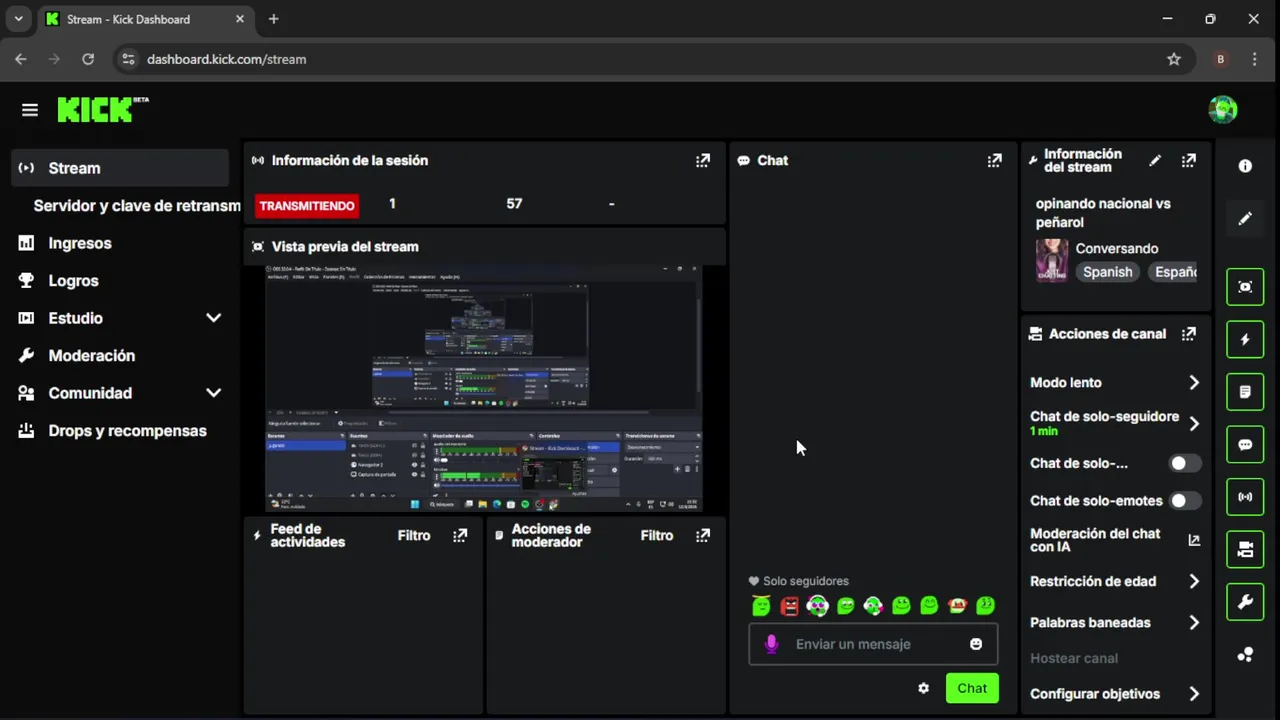Click the purple microphone icon in chat box

coord(771,644)
